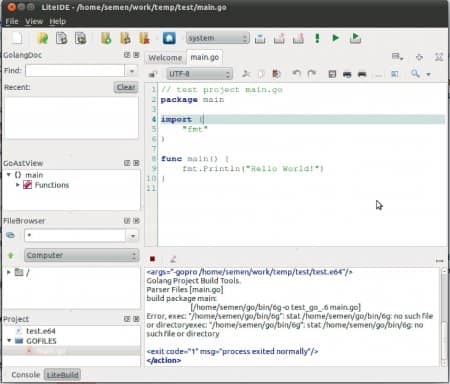The height and width of the screenshot is (384, 450).
Task: Click the print preview icon in editor toolbar
Action: pos(332,74)
